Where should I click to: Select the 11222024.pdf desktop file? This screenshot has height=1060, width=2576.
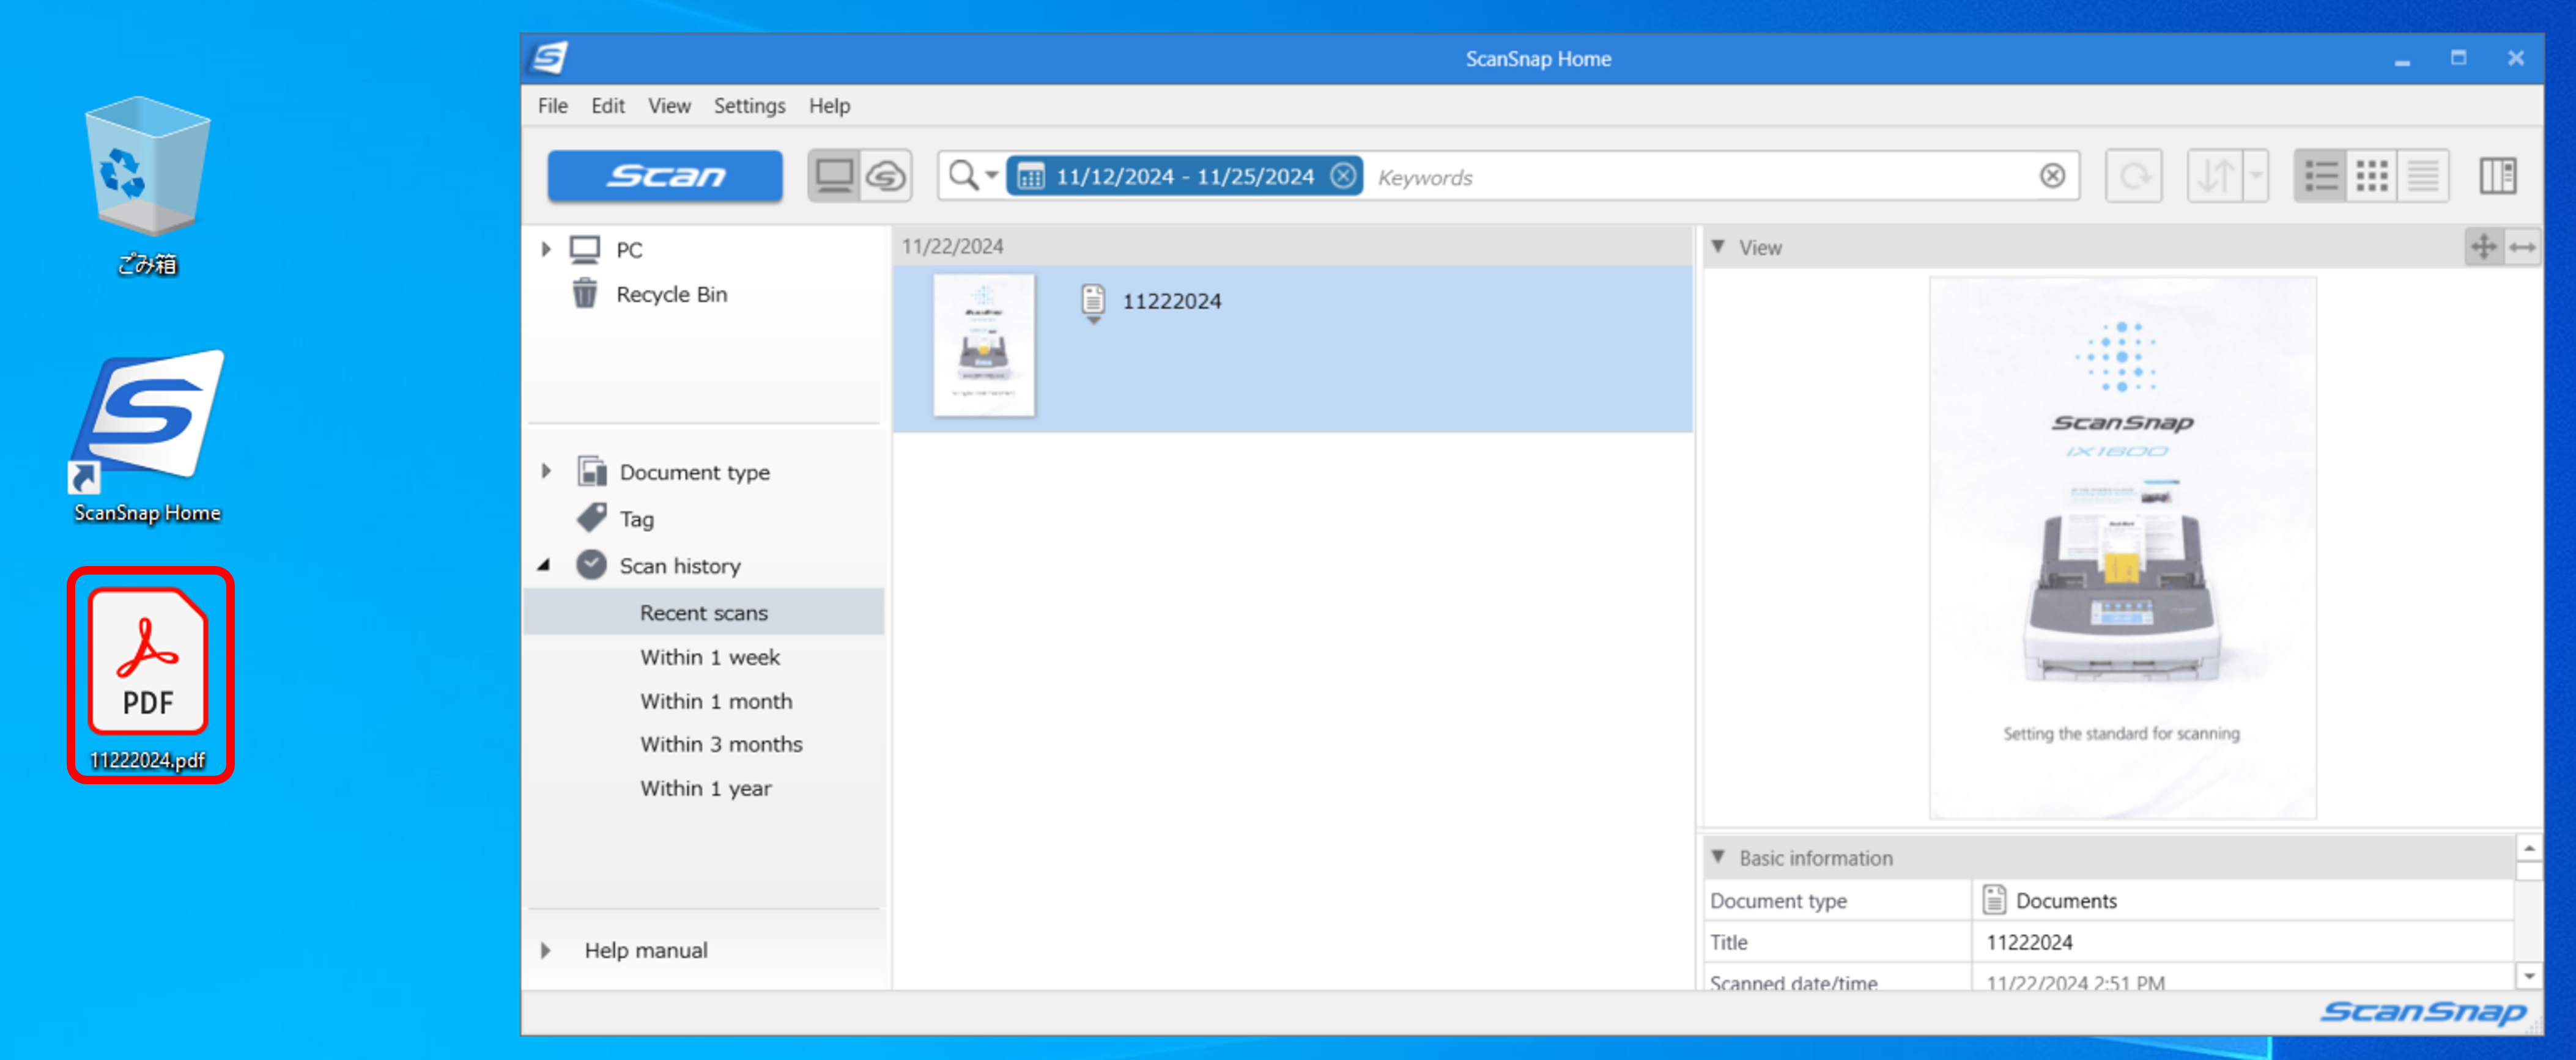(149, 675)
